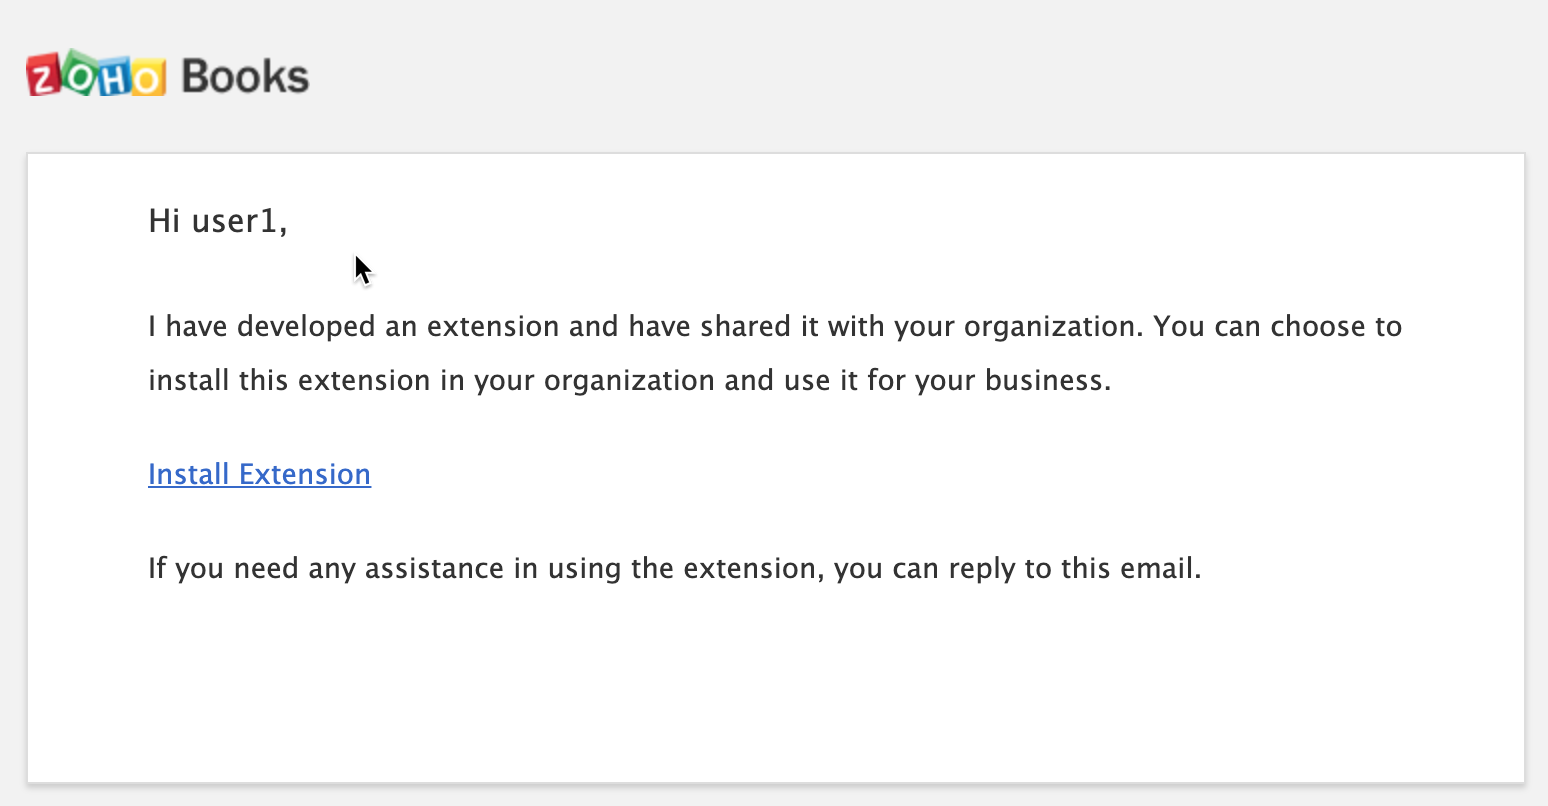Click the Books wordmark text
The height and width of the screenshot is (806, 1548).
(x=245, y=77)
